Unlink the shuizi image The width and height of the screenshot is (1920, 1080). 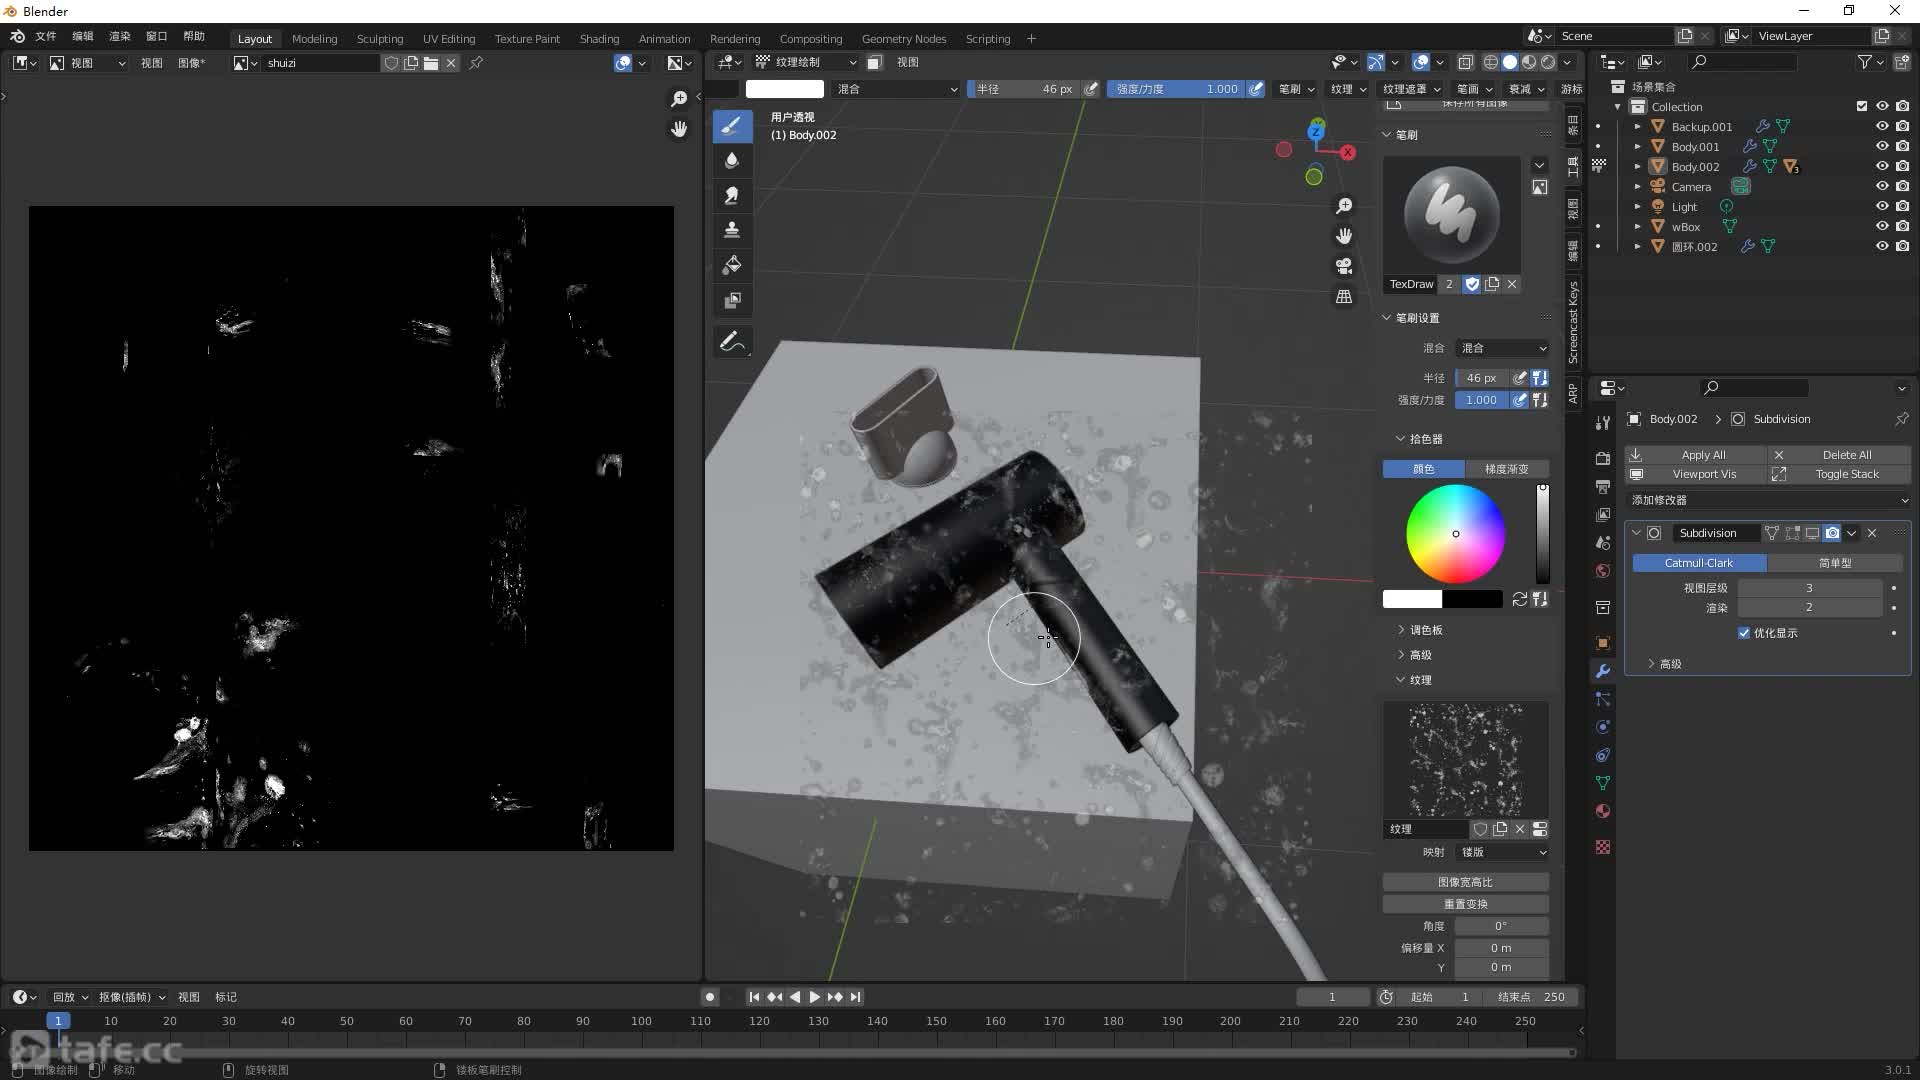[x=451, y=63]
